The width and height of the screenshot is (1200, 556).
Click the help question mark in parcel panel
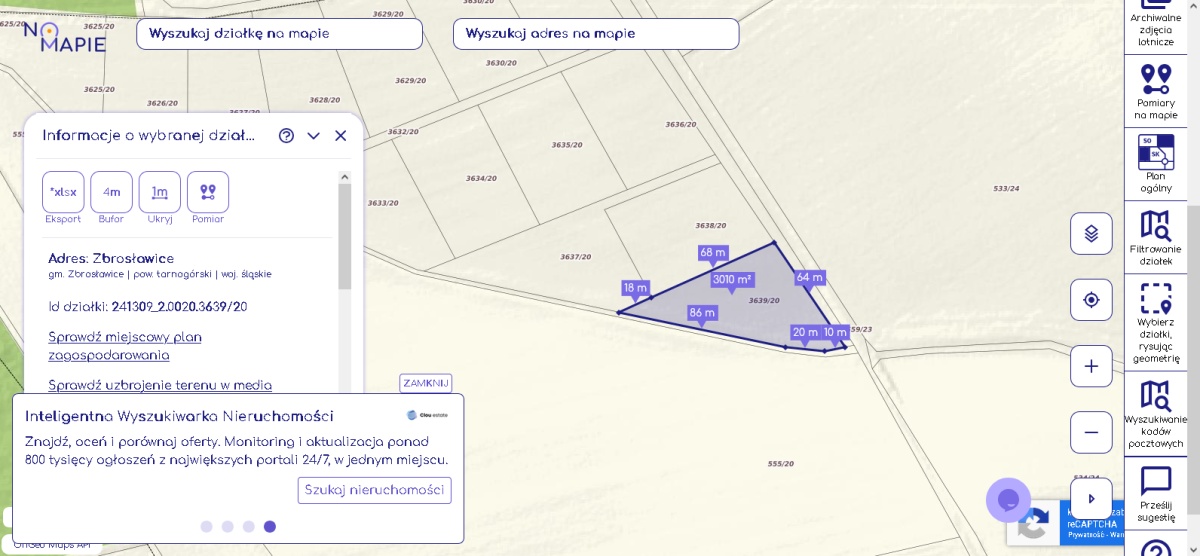(x=286, y=136)
